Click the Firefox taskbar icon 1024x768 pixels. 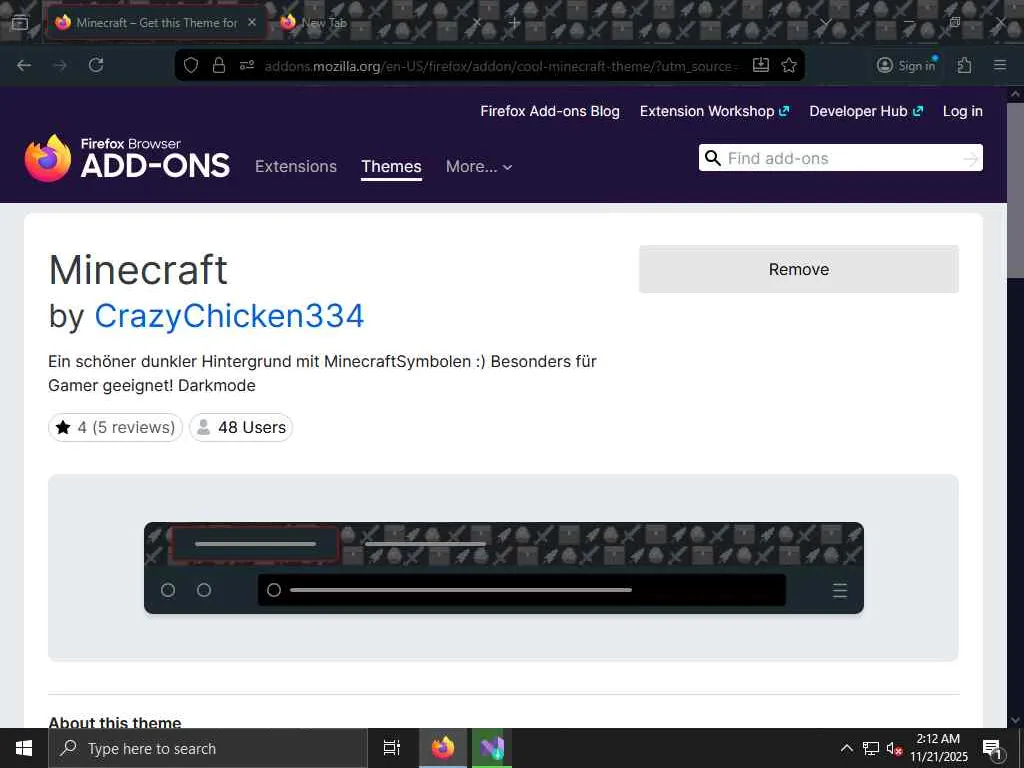click(443, 748)
